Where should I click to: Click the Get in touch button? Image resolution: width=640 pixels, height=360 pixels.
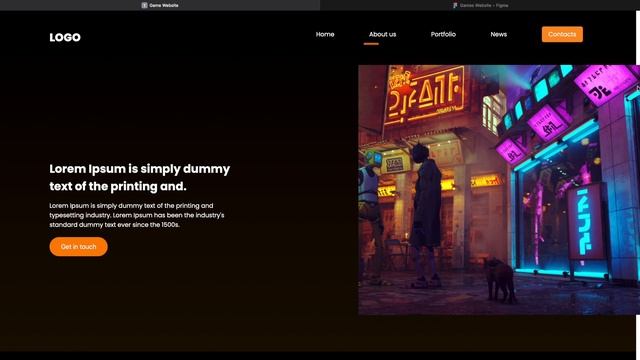(x=78, y=247)
